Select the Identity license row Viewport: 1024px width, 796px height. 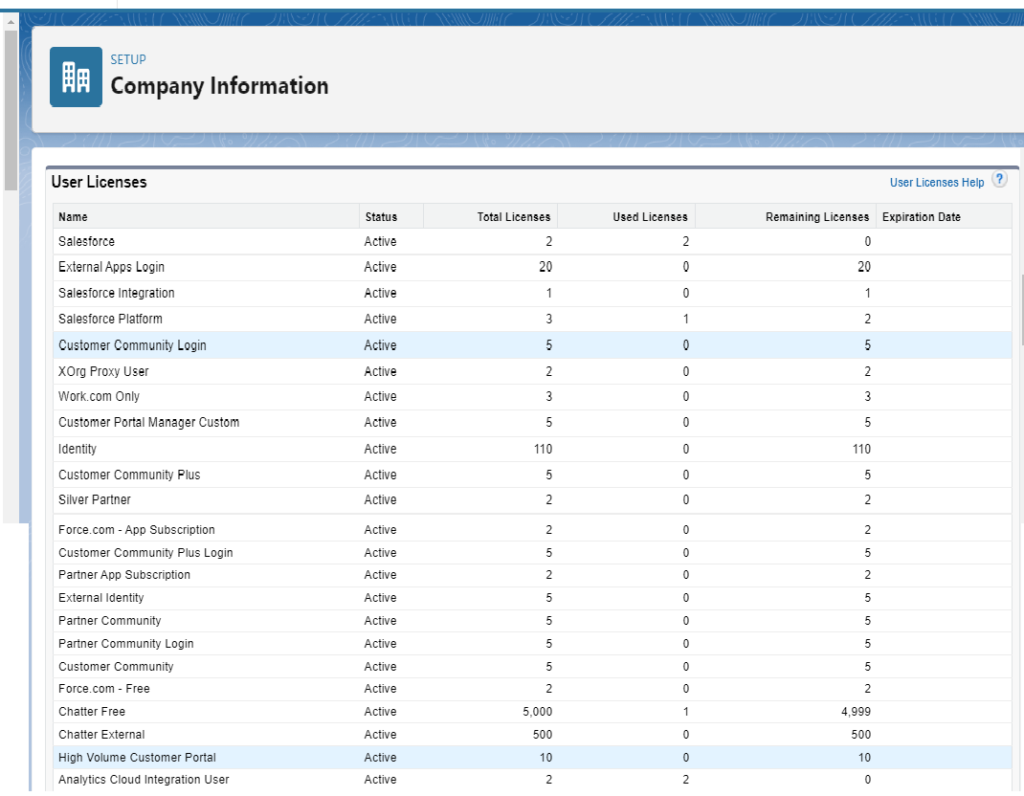point(77,448)
